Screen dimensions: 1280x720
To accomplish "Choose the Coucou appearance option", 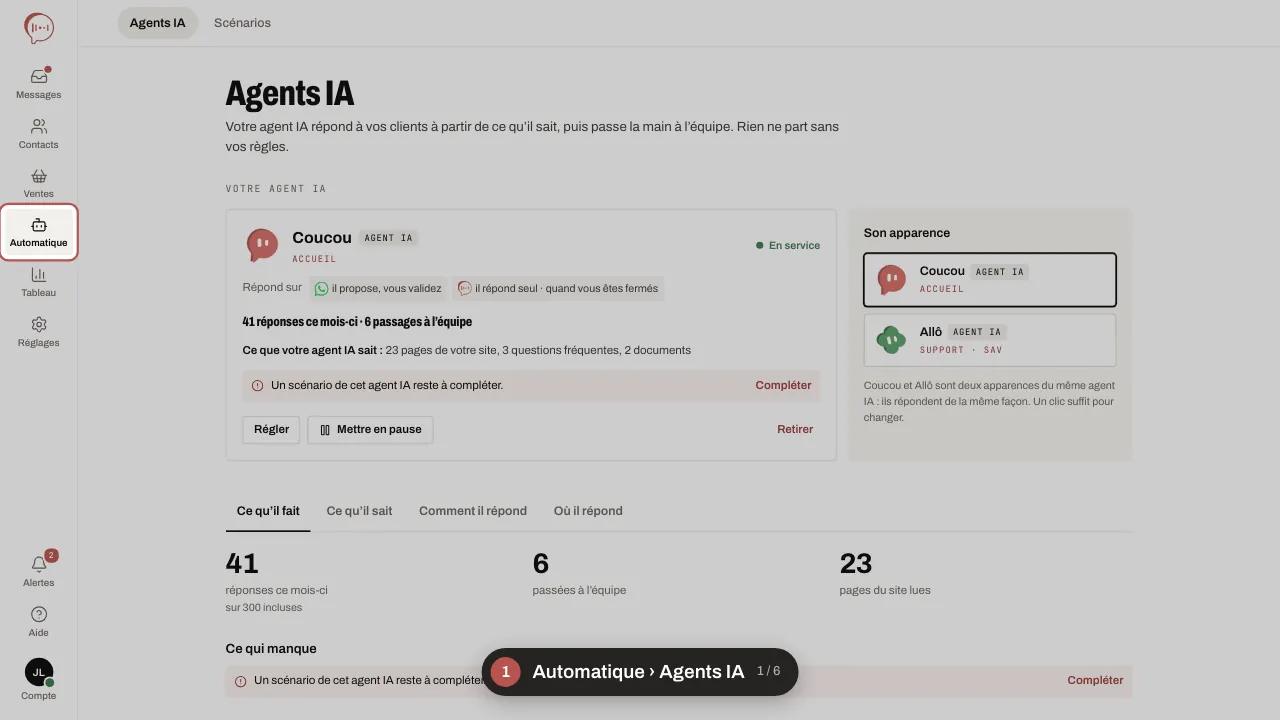I will (x=990, y=279).
